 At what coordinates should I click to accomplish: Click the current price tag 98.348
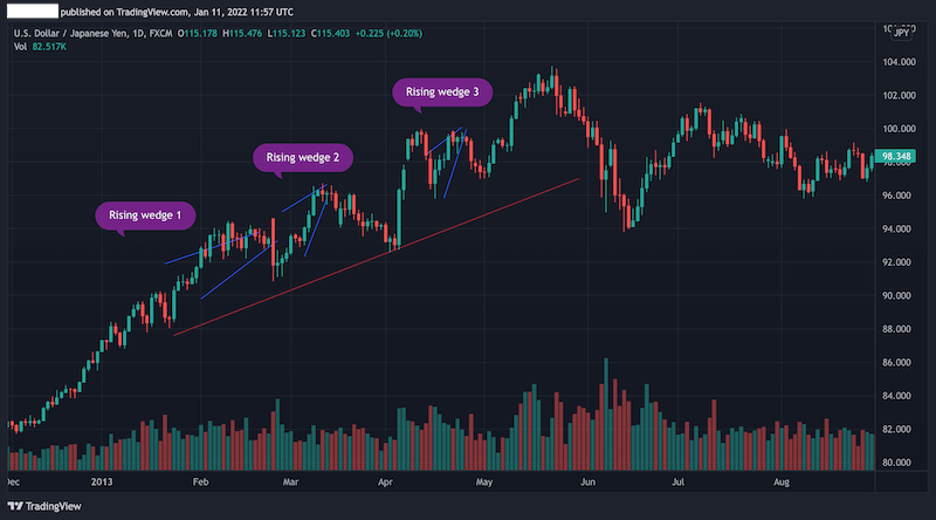[895, 156]
